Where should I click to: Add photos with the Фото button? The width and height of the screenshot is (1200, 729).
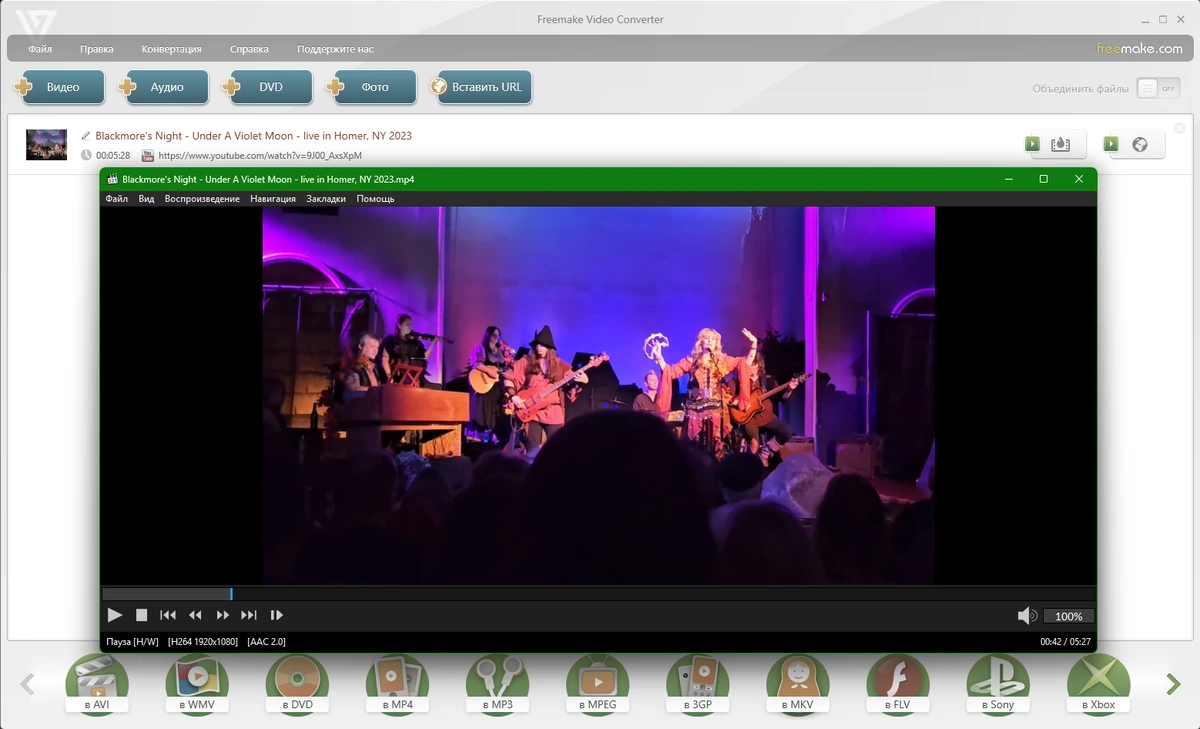[372, 87]
